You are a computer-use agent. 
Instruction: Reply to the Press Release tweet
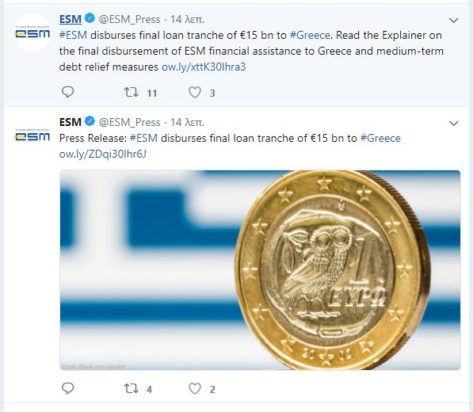coord(68,388)
